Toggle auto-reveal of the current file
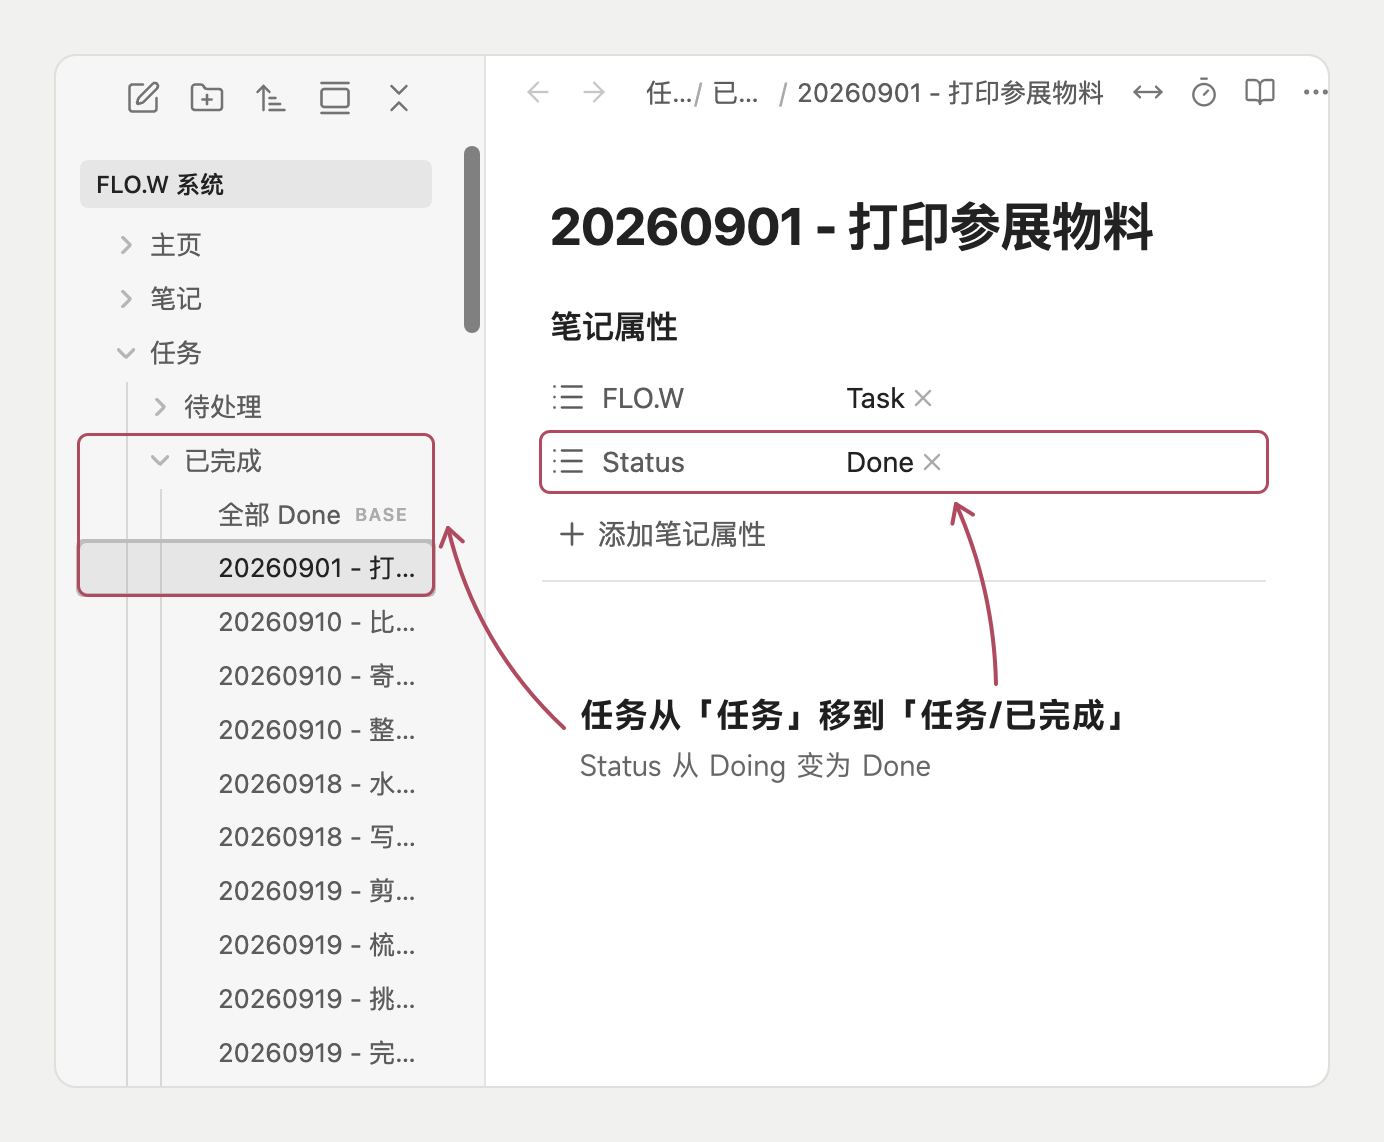Image resolution: width=1384 pixels, height=1142 pixels. pyautogui.click(x=335, y=98)
